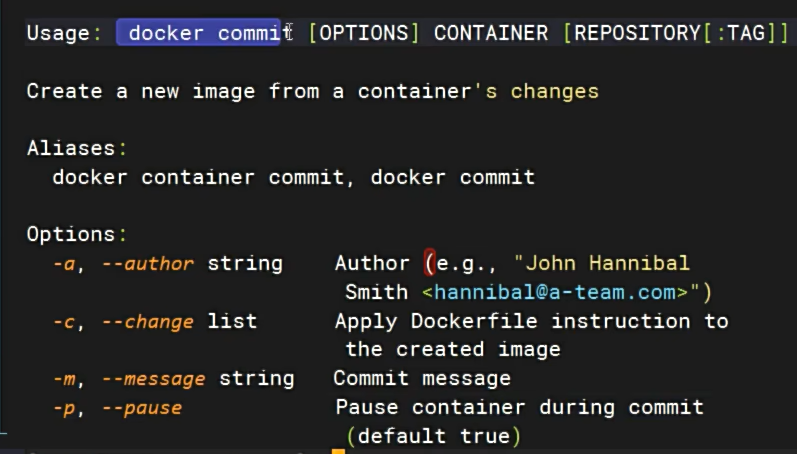Image resolution: width=797 pixels, height=454 pixels.
Task: Click the [REPOSITORY[:TAG]] argument text
Action: (676, 33)
